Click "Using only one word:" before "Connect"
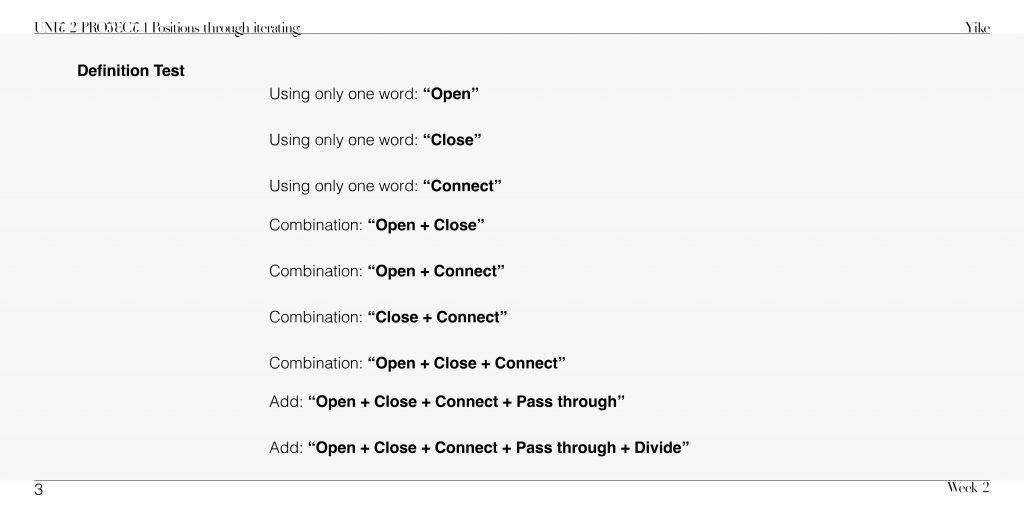Image resolution: width=1024 pixels, height=515 pixels. point(343,186)
